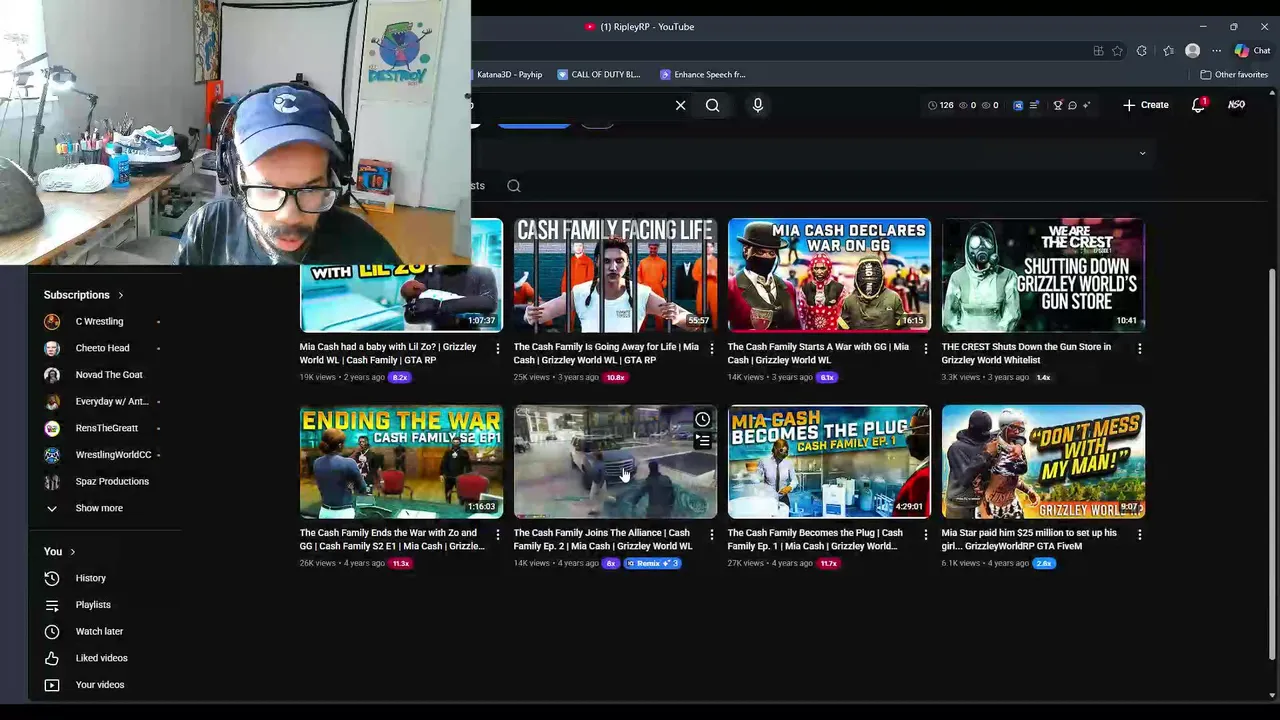Open more options for Ends the War video
1280x720 pixels.
(497, 534)
